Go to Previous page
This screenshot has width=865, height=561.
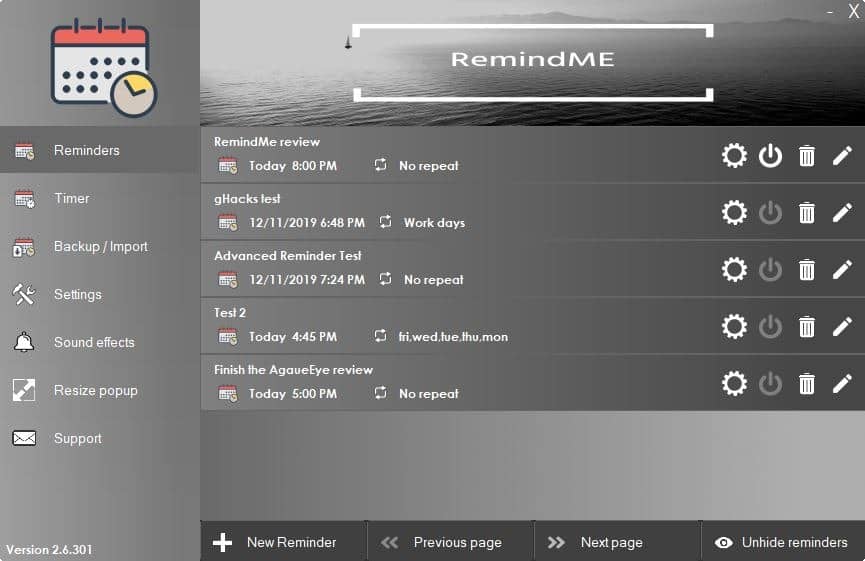point(451,542)
